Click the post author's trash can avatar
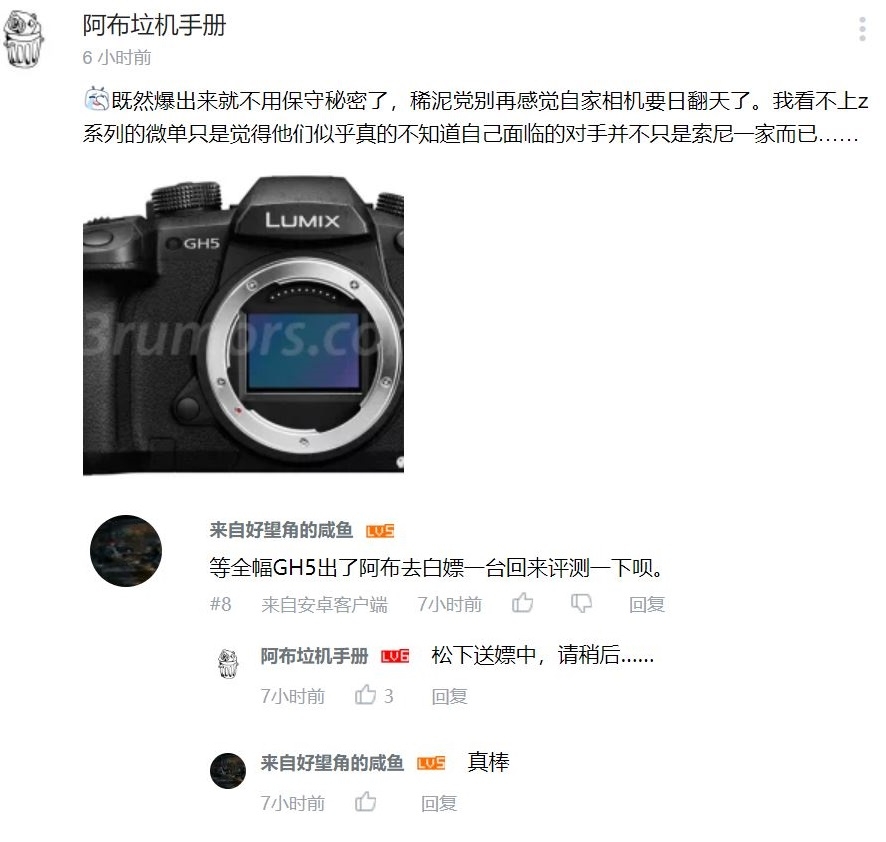886x842 pixels. coord(23,40)
